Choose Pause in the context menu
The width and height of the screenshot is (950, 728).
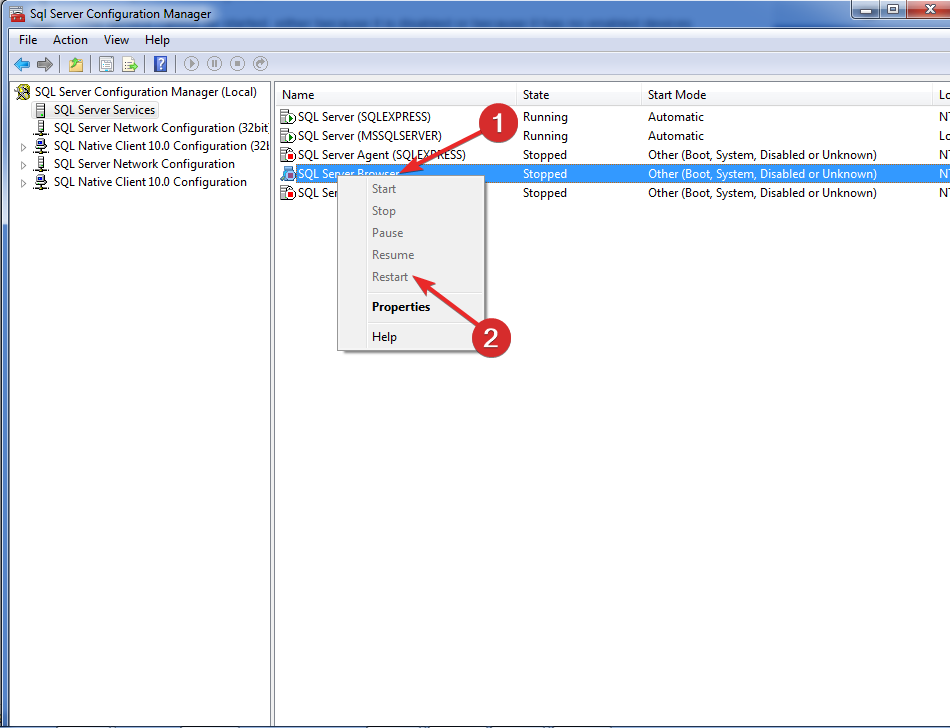click(x=387, y=233)
